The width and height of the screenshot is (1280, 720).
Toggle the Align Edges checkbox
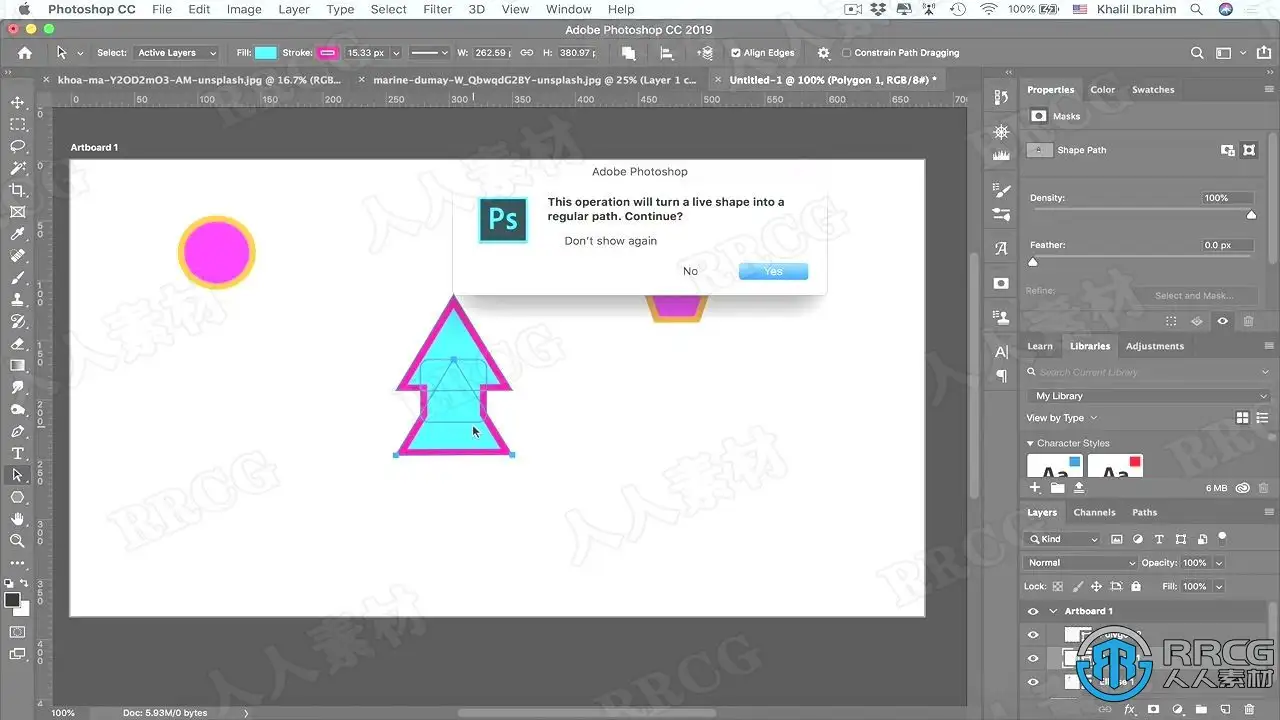[x=736, y=53]
